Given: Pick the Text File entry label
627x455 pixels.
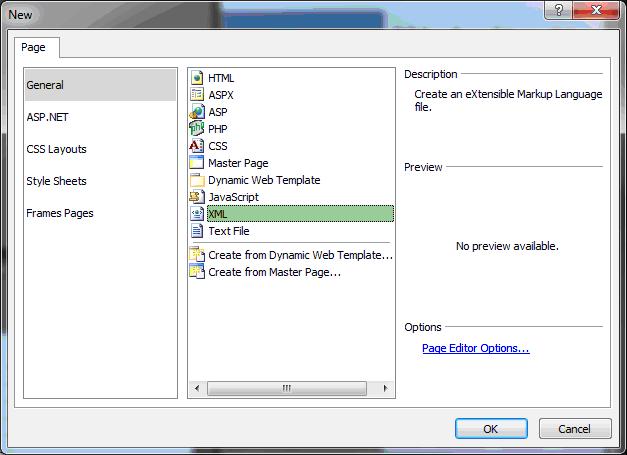Looking at the screenshot, I should (x=229, y=231).
